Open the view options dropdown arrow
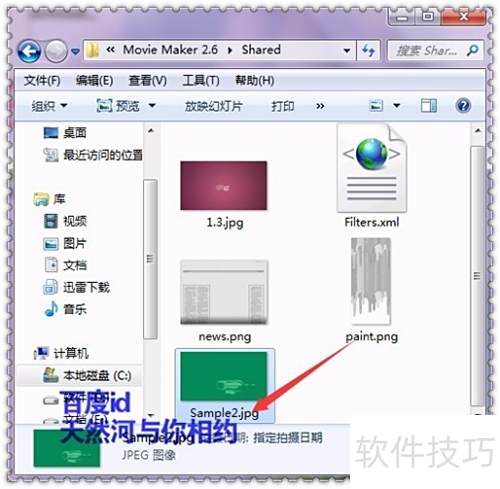This screenshot has height=489, width=500. 397,106
